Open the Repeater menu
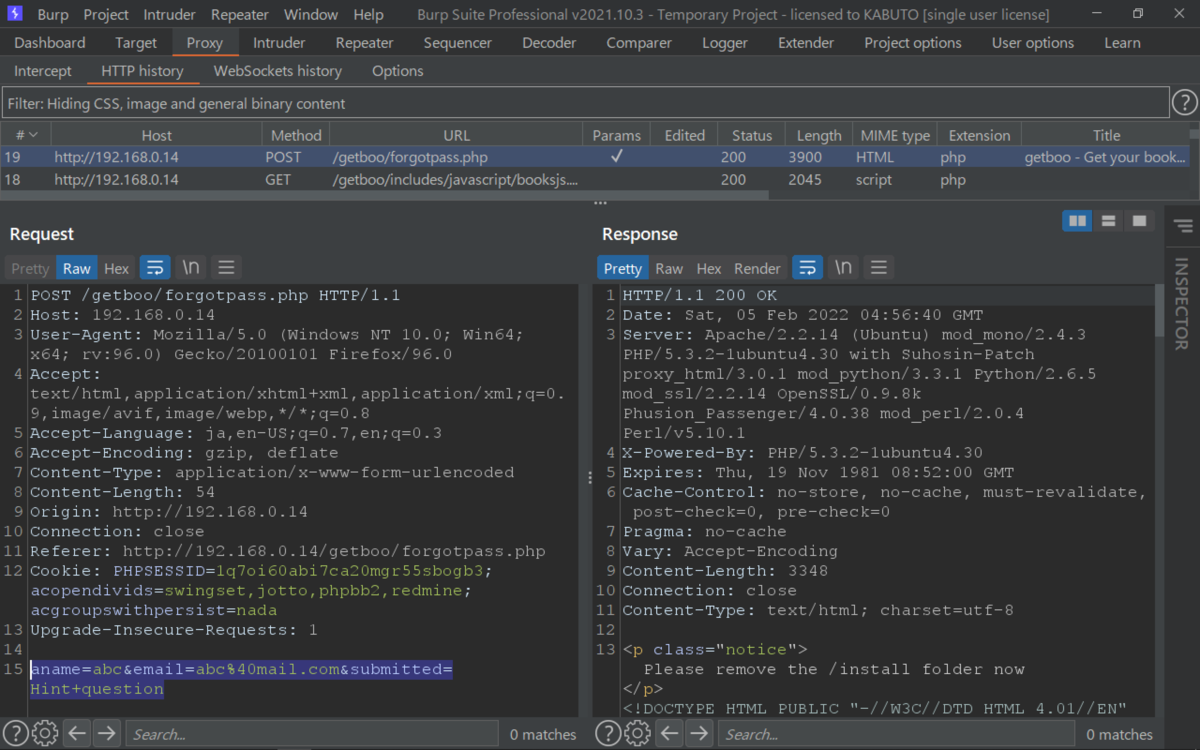 [x=240, y=14]
